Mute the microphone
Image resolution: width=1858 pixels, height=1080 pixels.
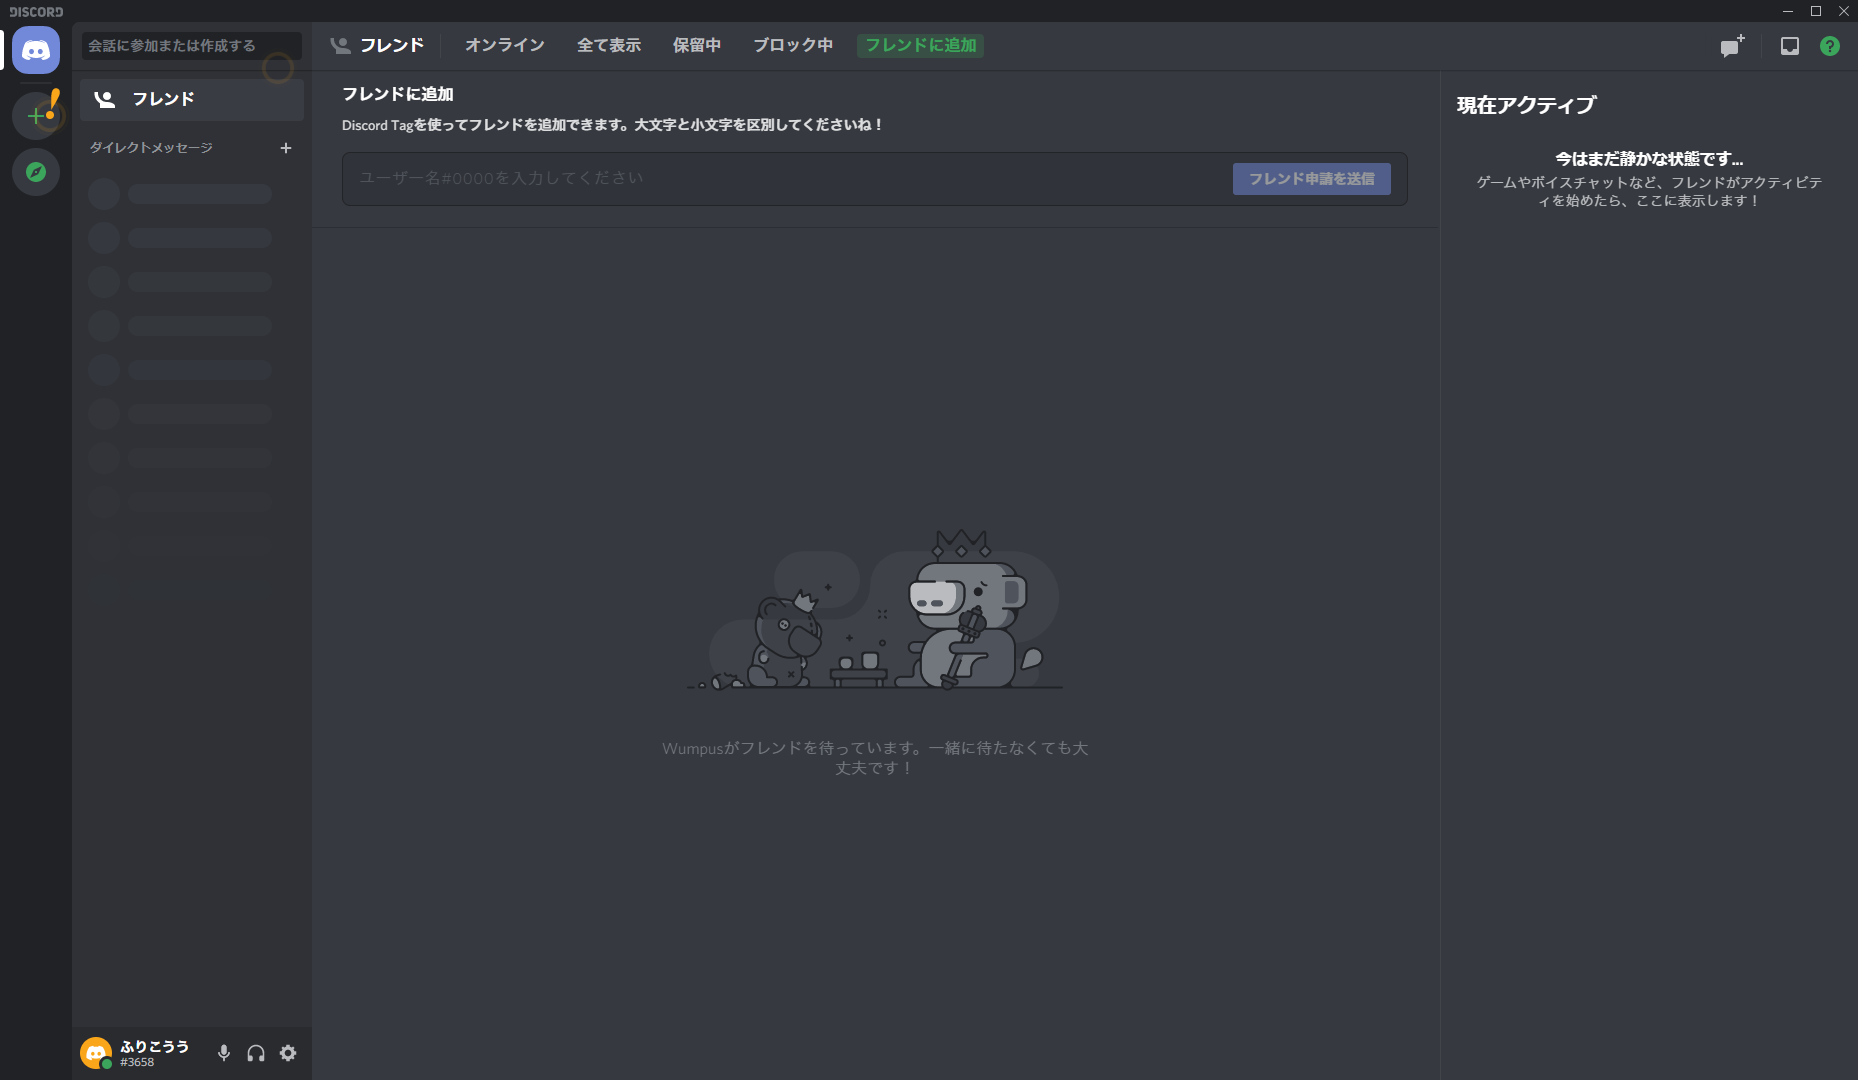pyautogui.click(x=224, y=1053)
